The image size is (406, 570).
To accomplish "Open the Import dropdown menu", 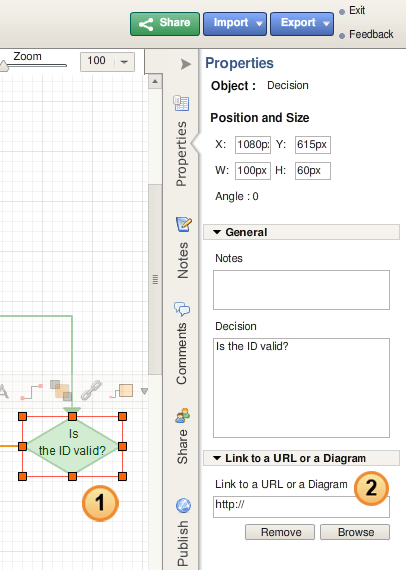I will [x=235, y=24].
